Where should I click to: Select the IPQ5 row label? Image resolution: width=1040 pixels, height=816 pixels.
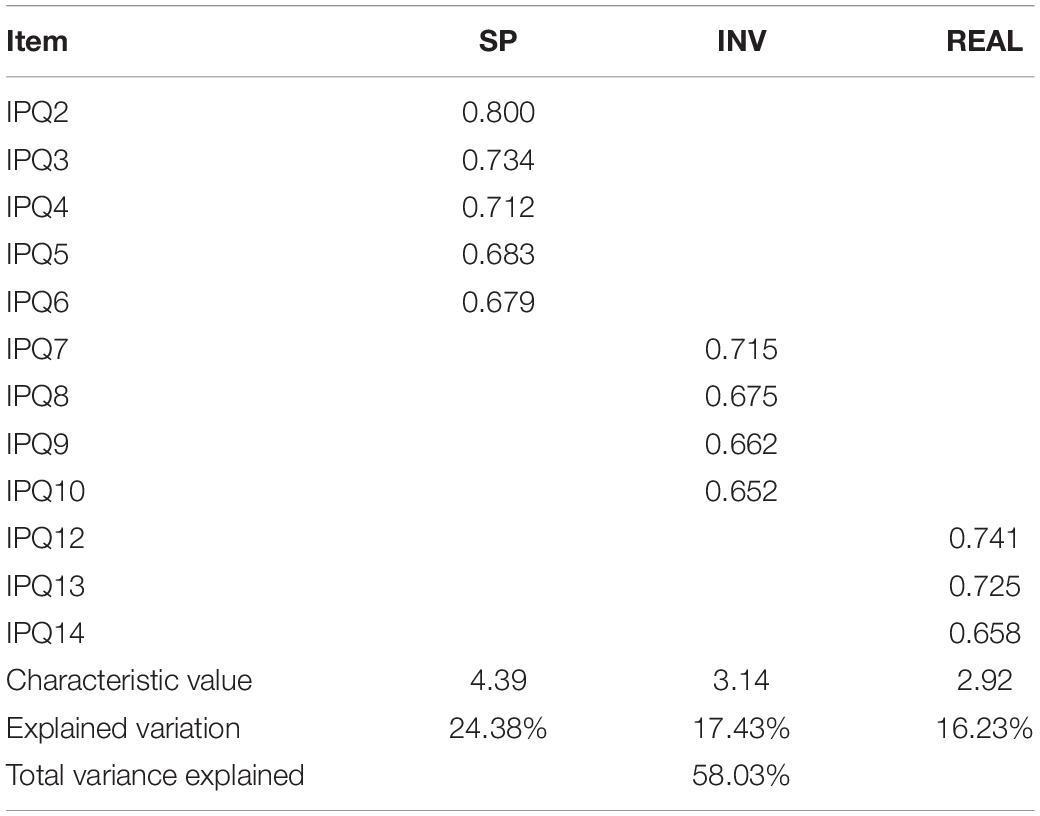click(x=37, y=254)
